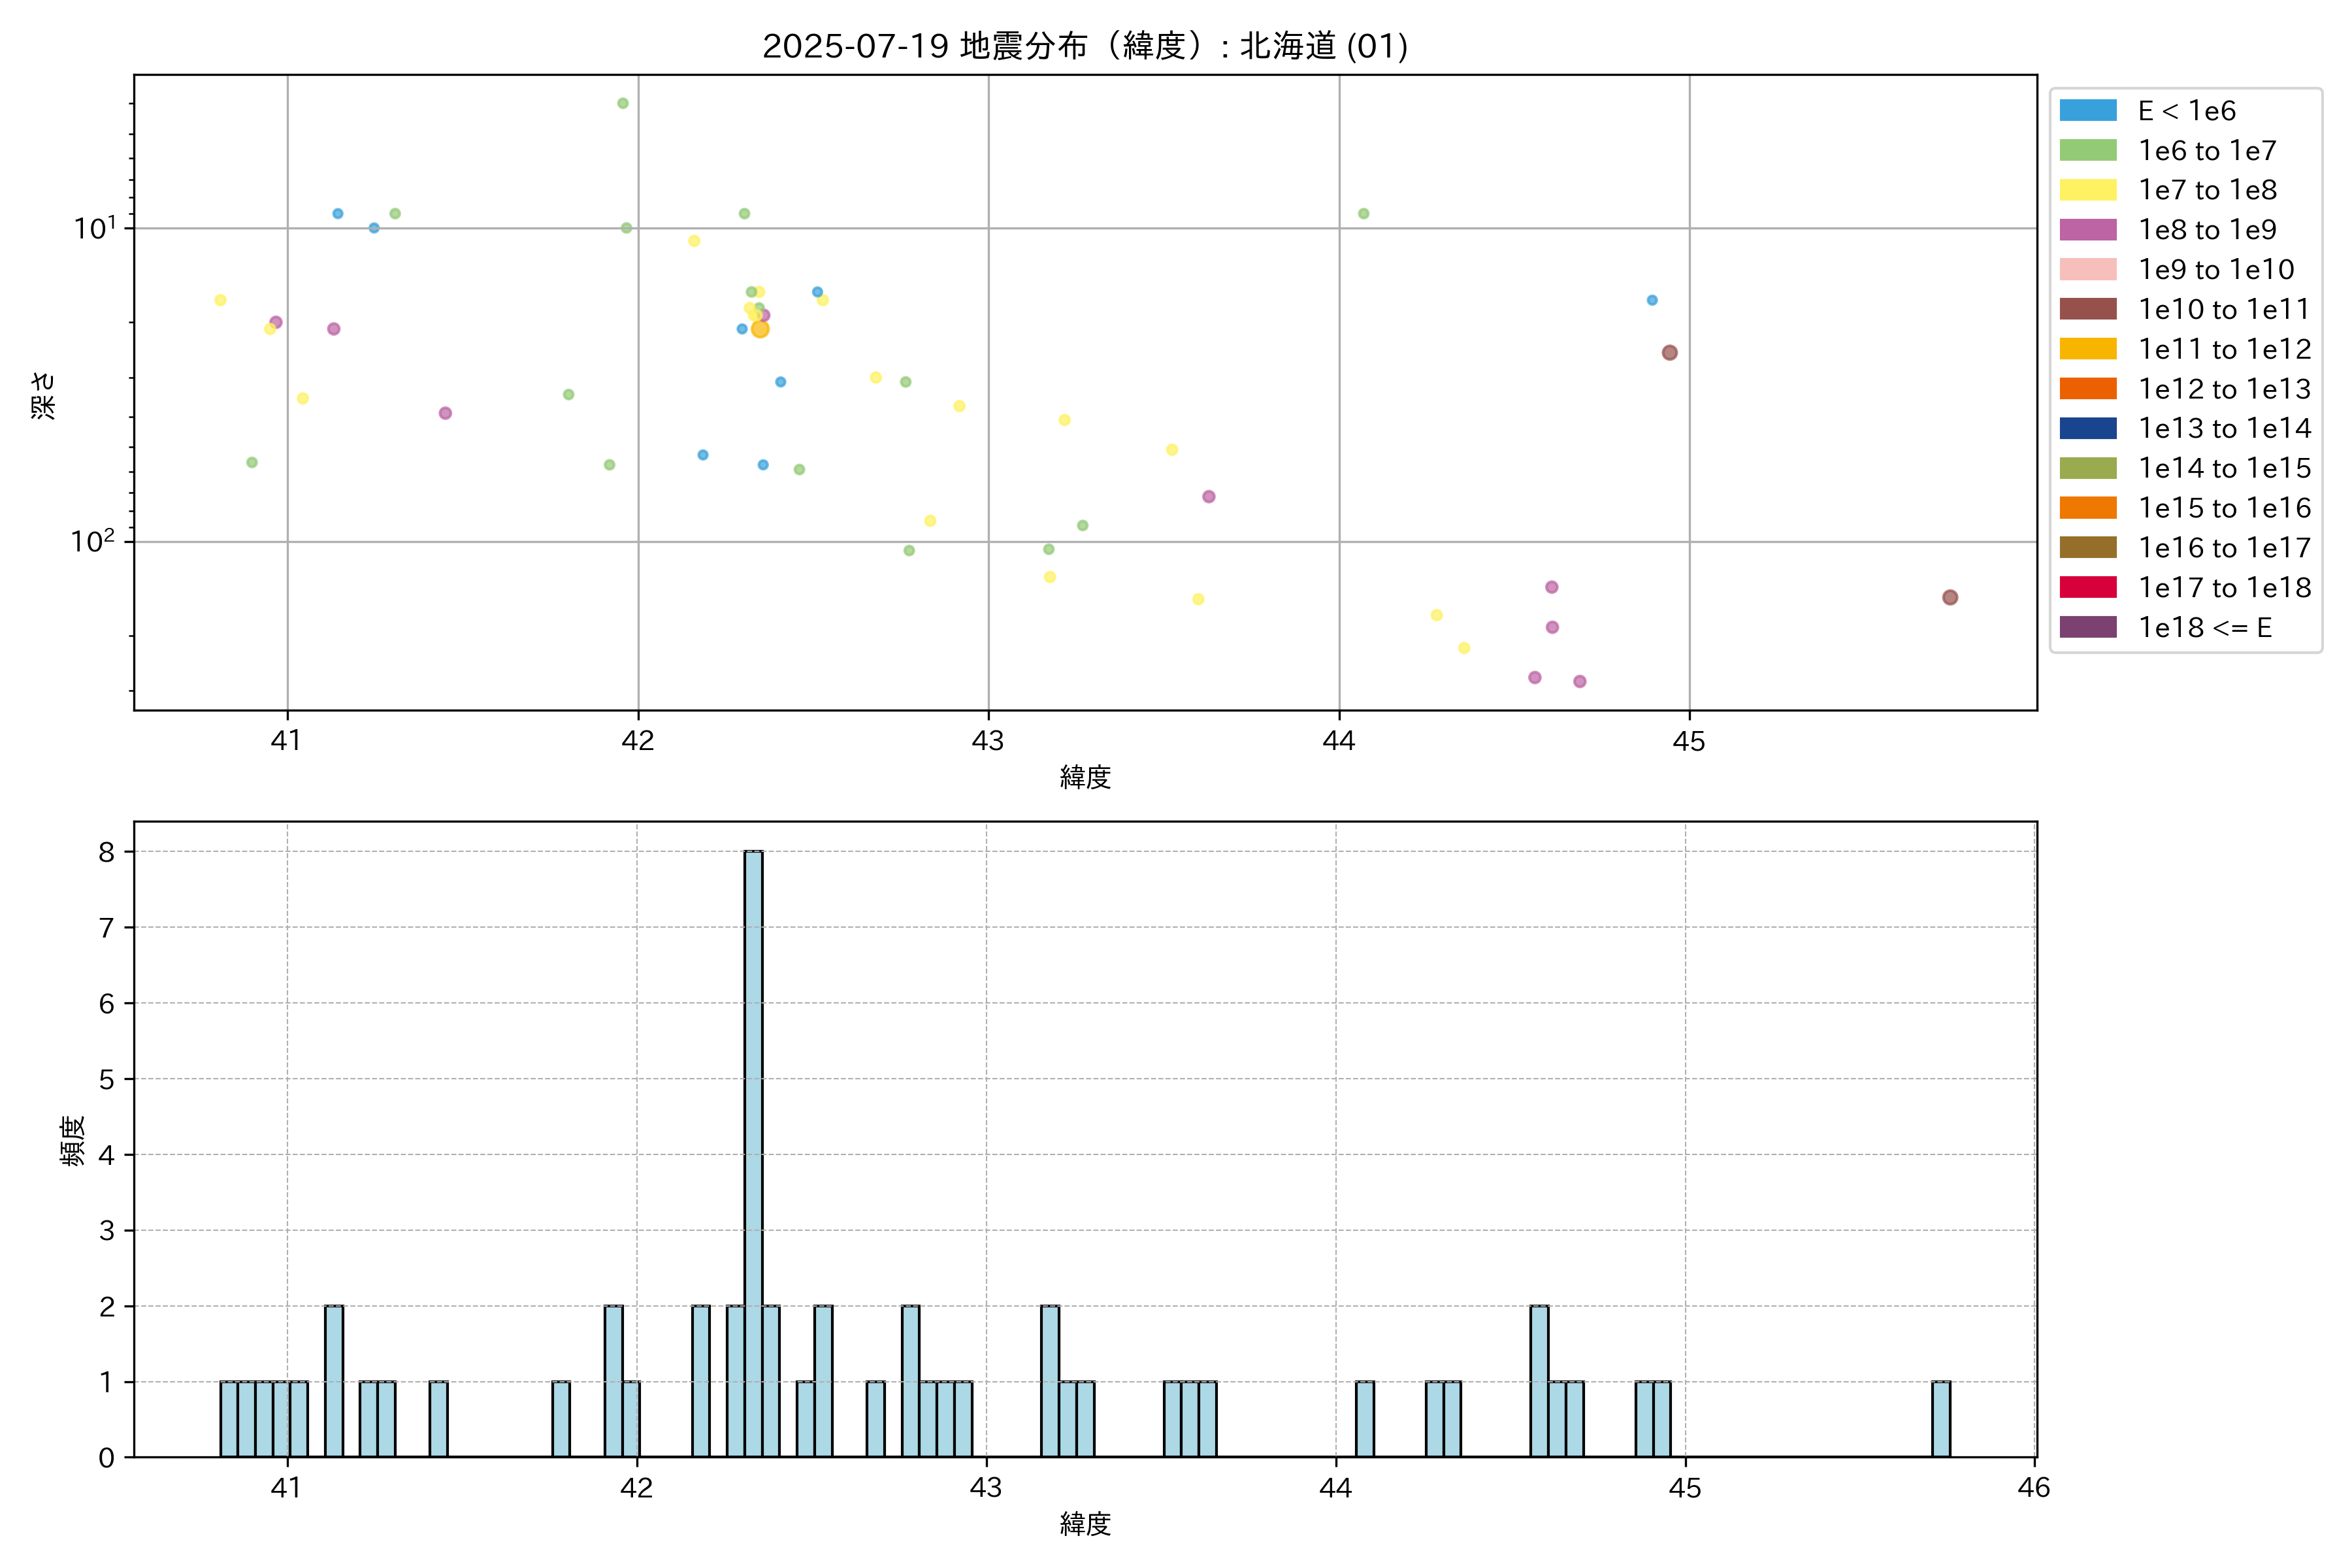
Task: Click the 46 tick label on histogram axis
Action: tap(2033, 1488)
